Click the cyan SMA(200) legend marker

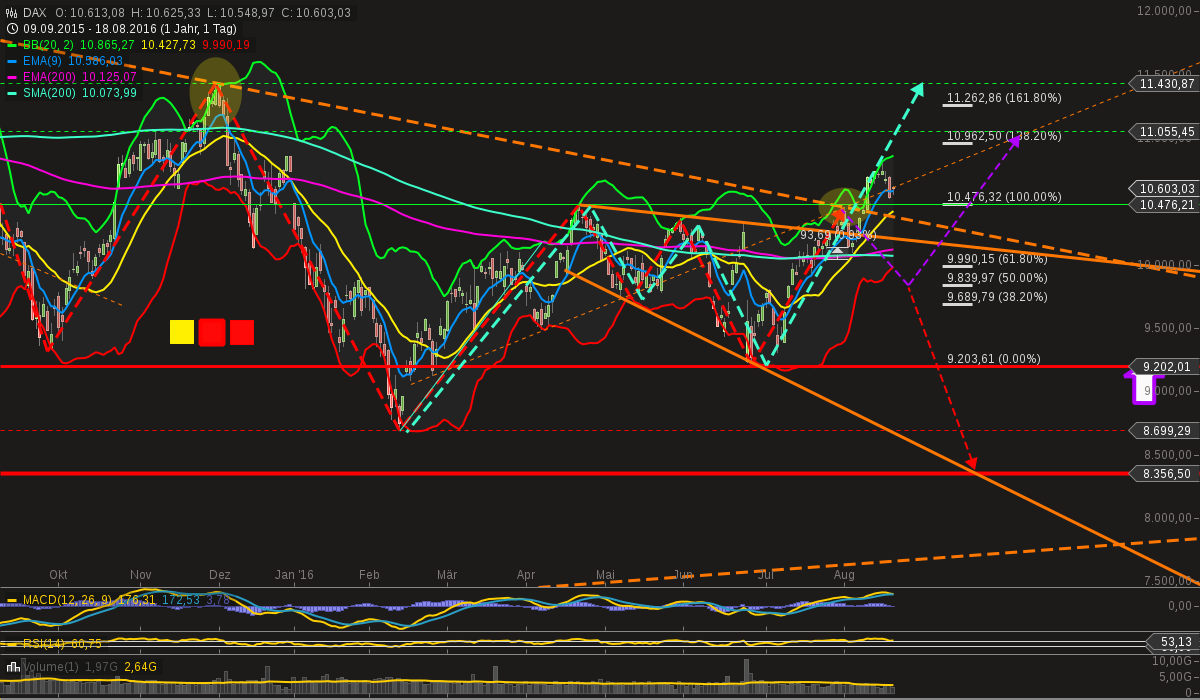[x=12, y=93]
